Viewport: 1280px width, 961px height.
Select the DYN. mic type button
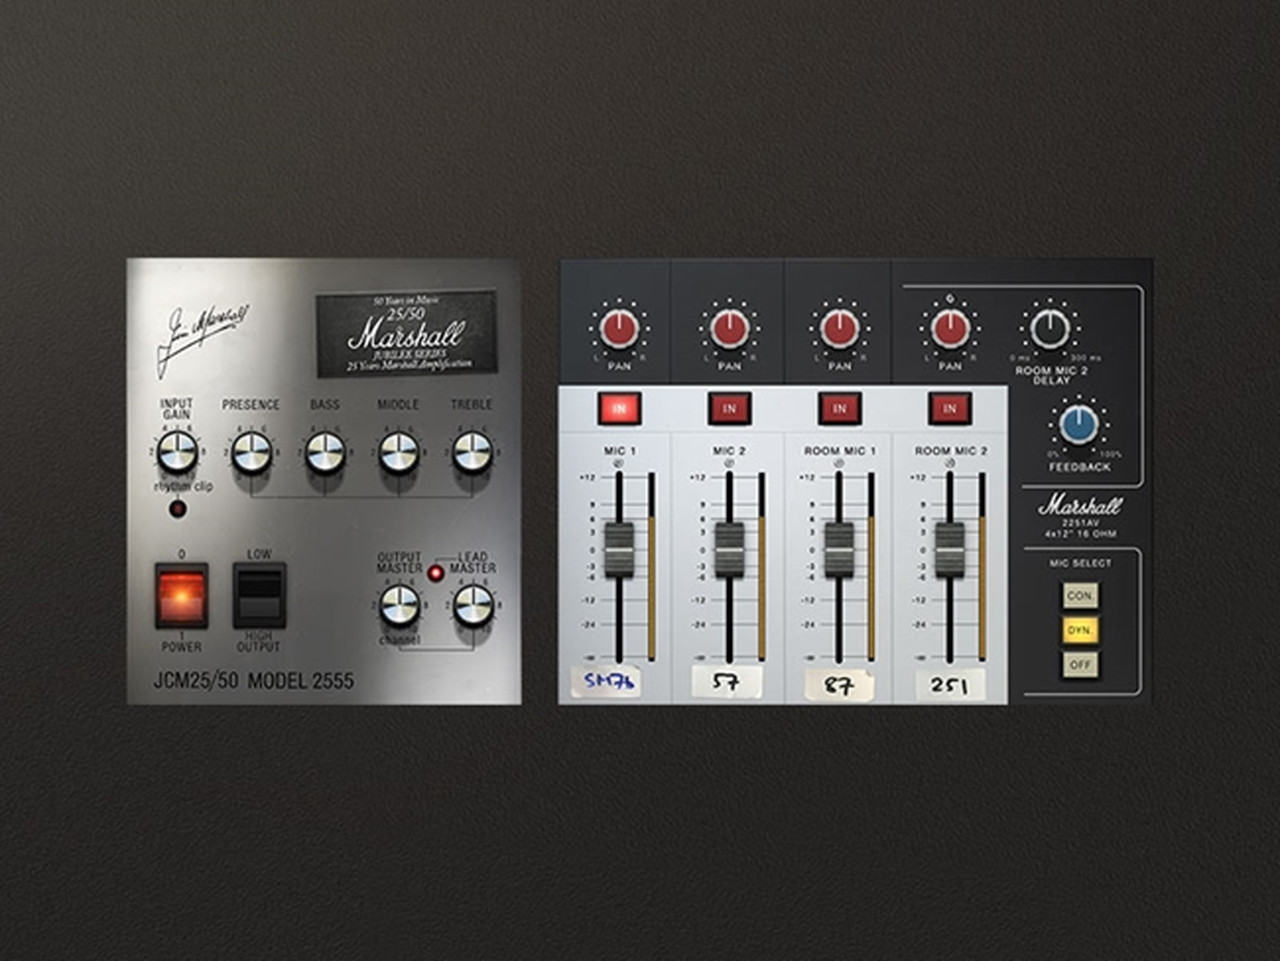(1080, 630)
